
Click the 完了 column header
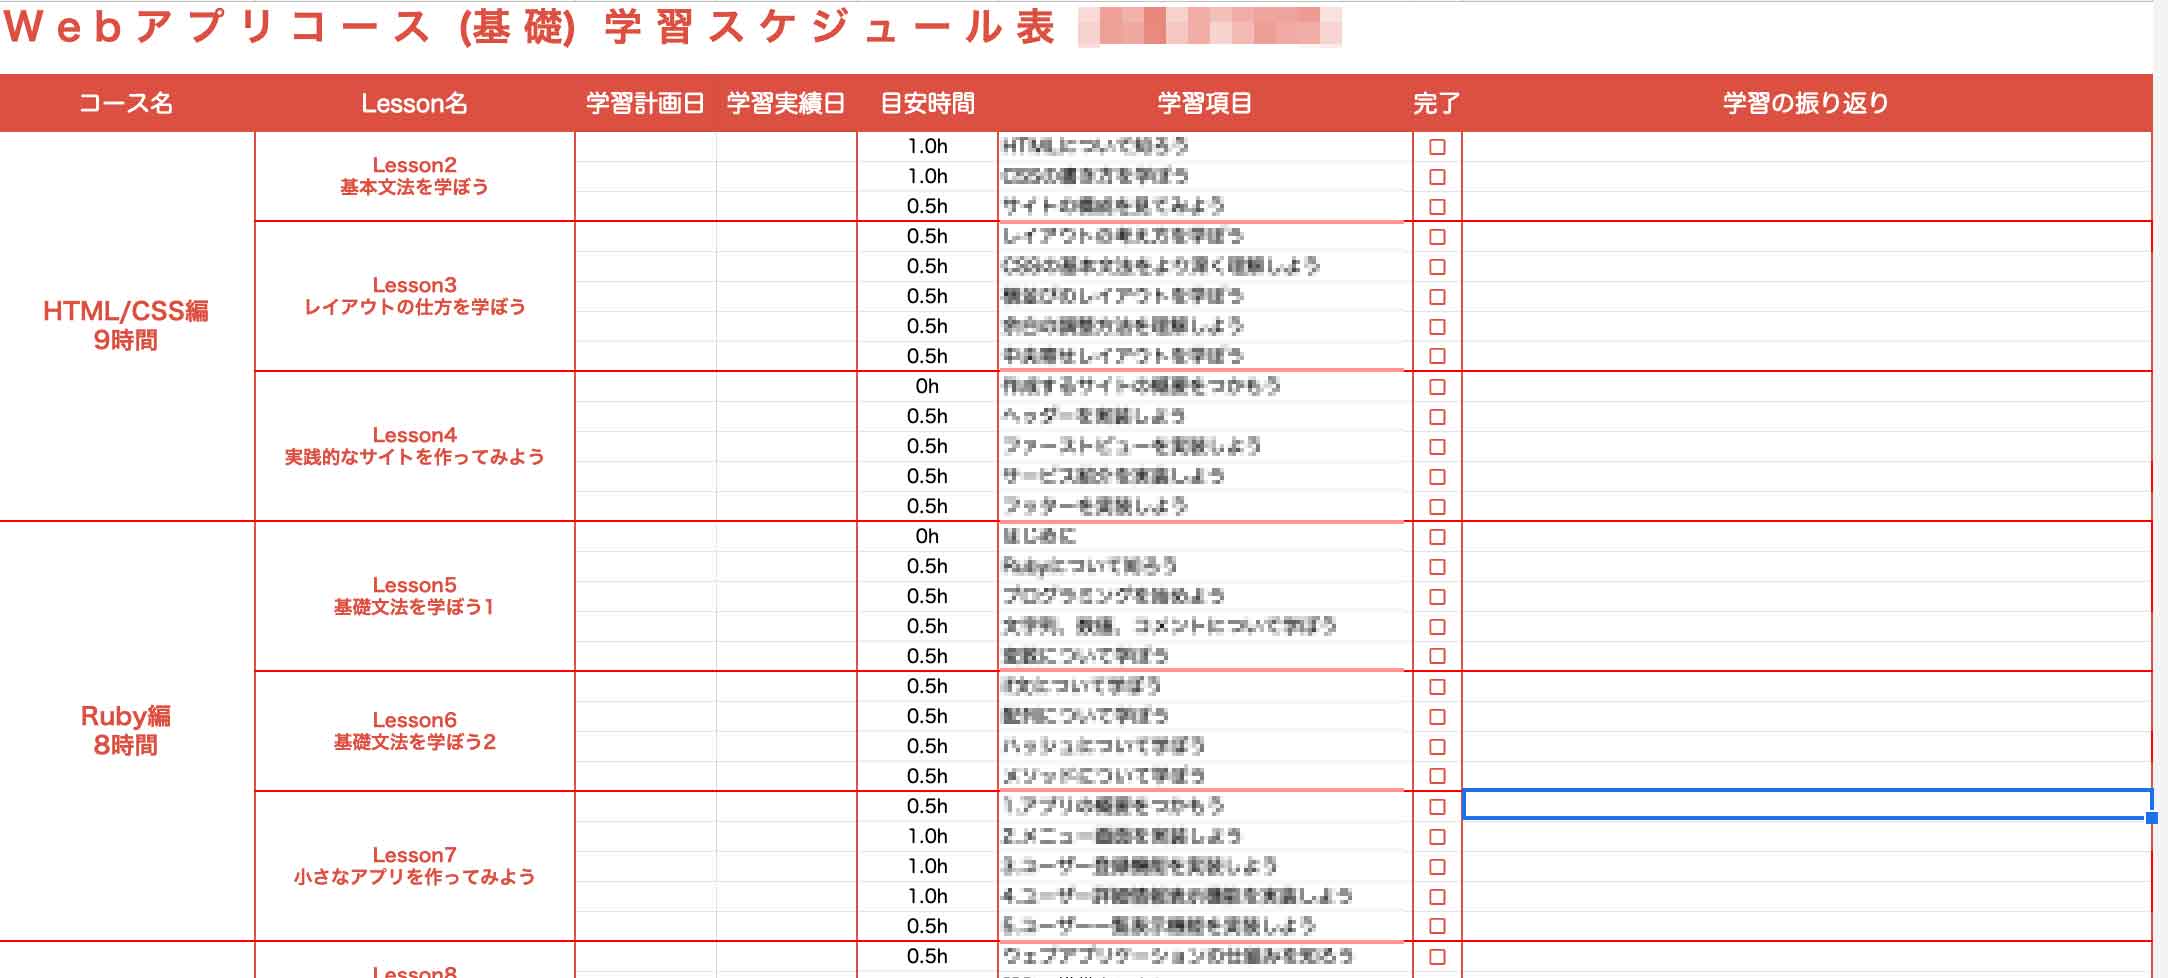[x=1437, y=103]
